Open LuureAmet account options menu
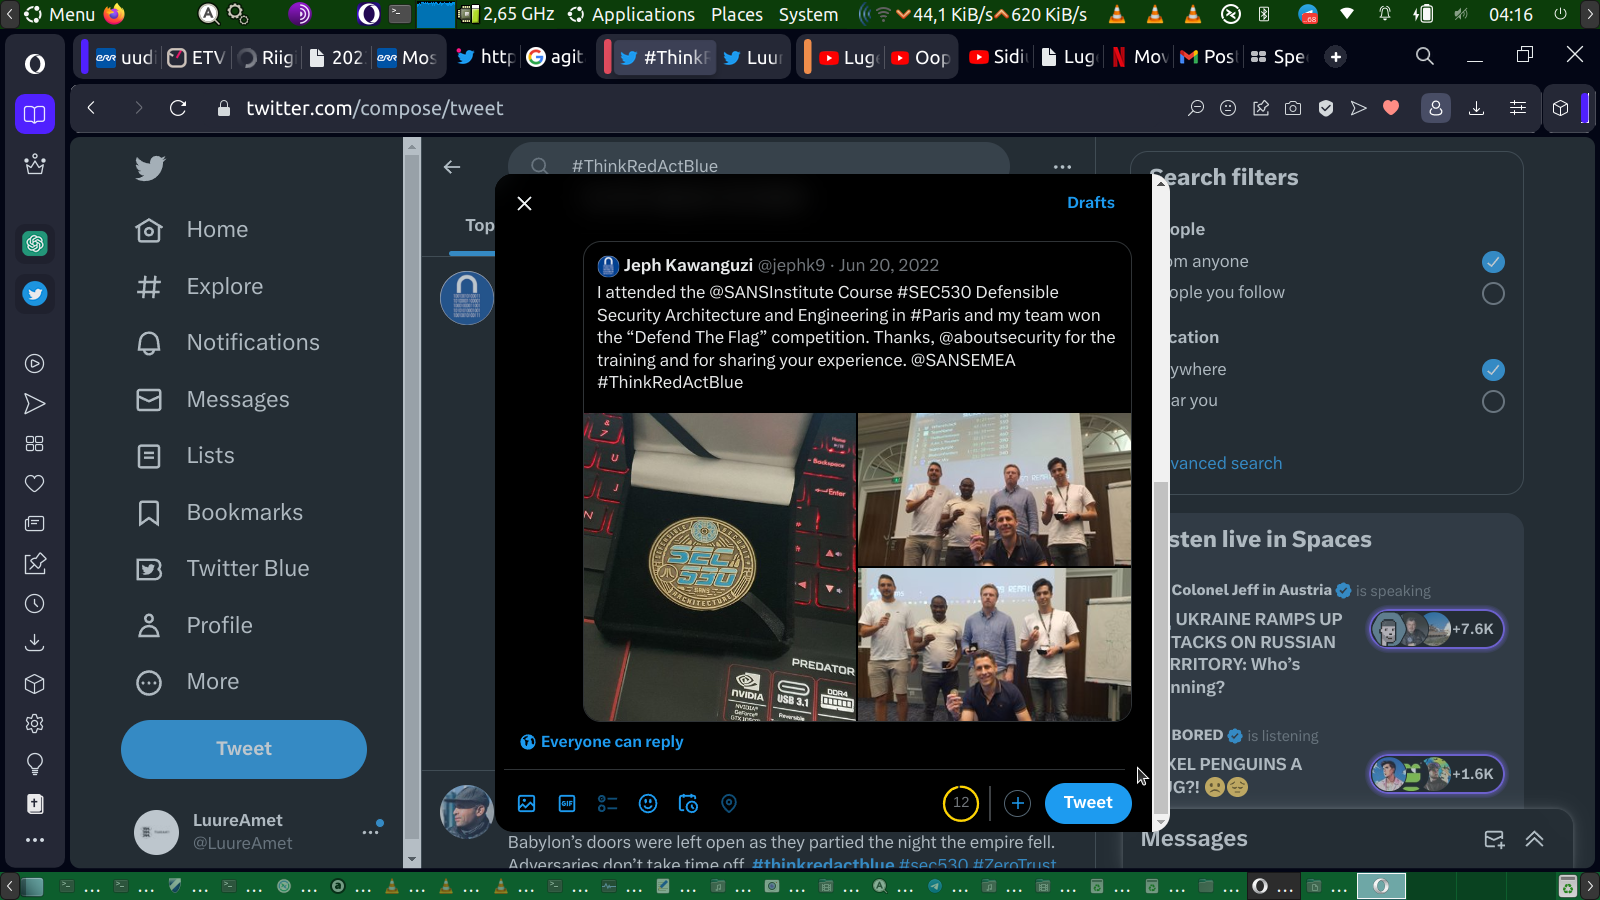The image size is (1600, 900). tap(370, 832)
